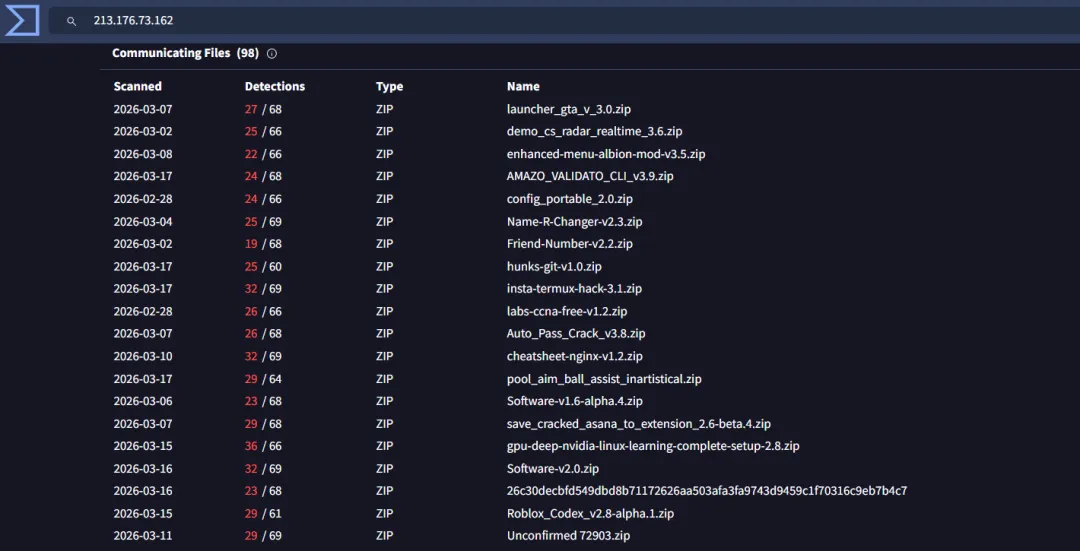The image size is (1080, 551).
Task: Open labs-ccna-free-v1.2.zip
Action: click(567, 311)
